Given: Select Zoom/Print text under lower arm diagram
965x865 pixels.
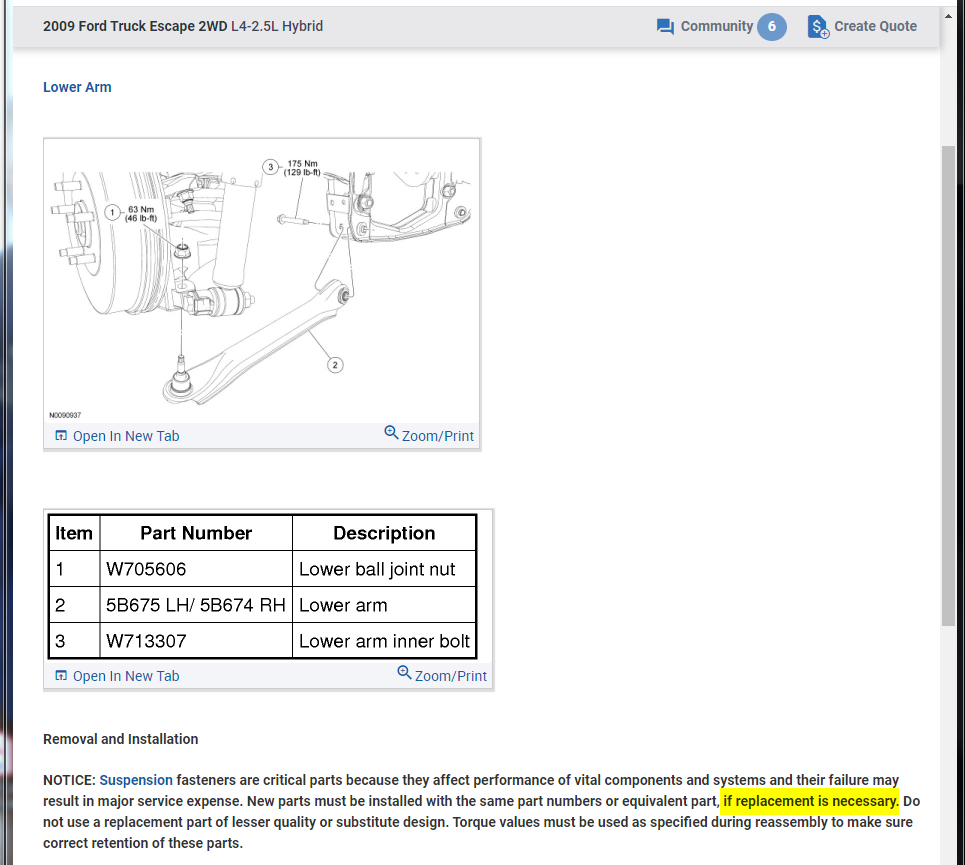Looking at the screenshot, I should [x=438, y=436].
